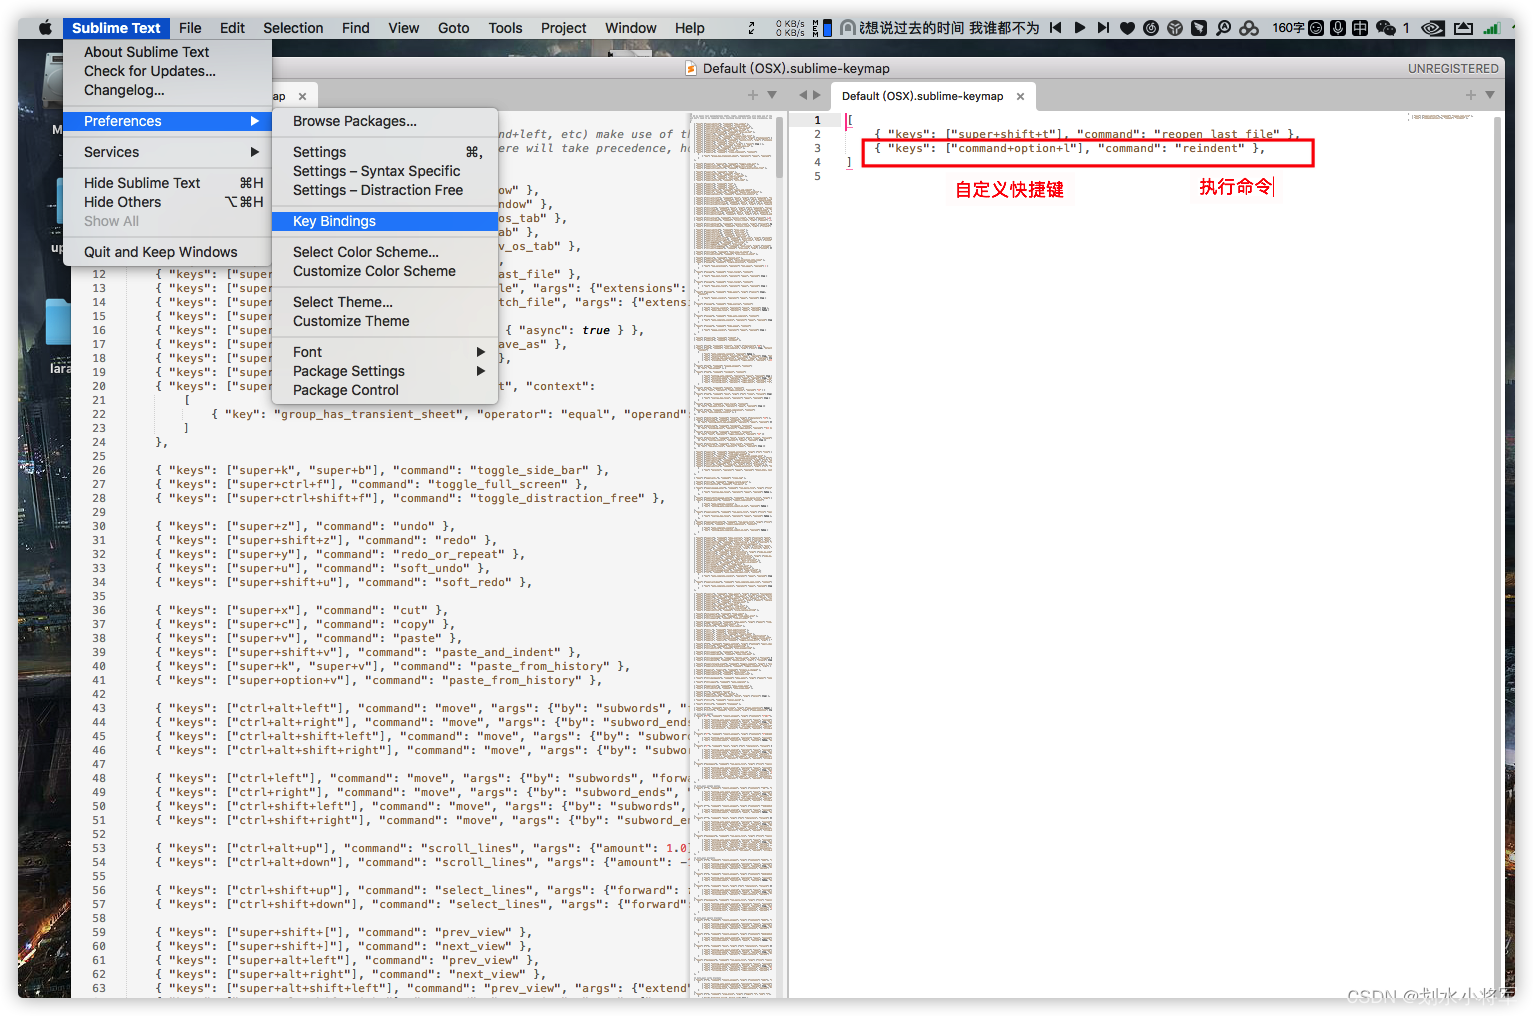Image resolution: width=1533 pixels, height=1016 pixels.
Task: Click the left pane minimap
Action: 733,555
